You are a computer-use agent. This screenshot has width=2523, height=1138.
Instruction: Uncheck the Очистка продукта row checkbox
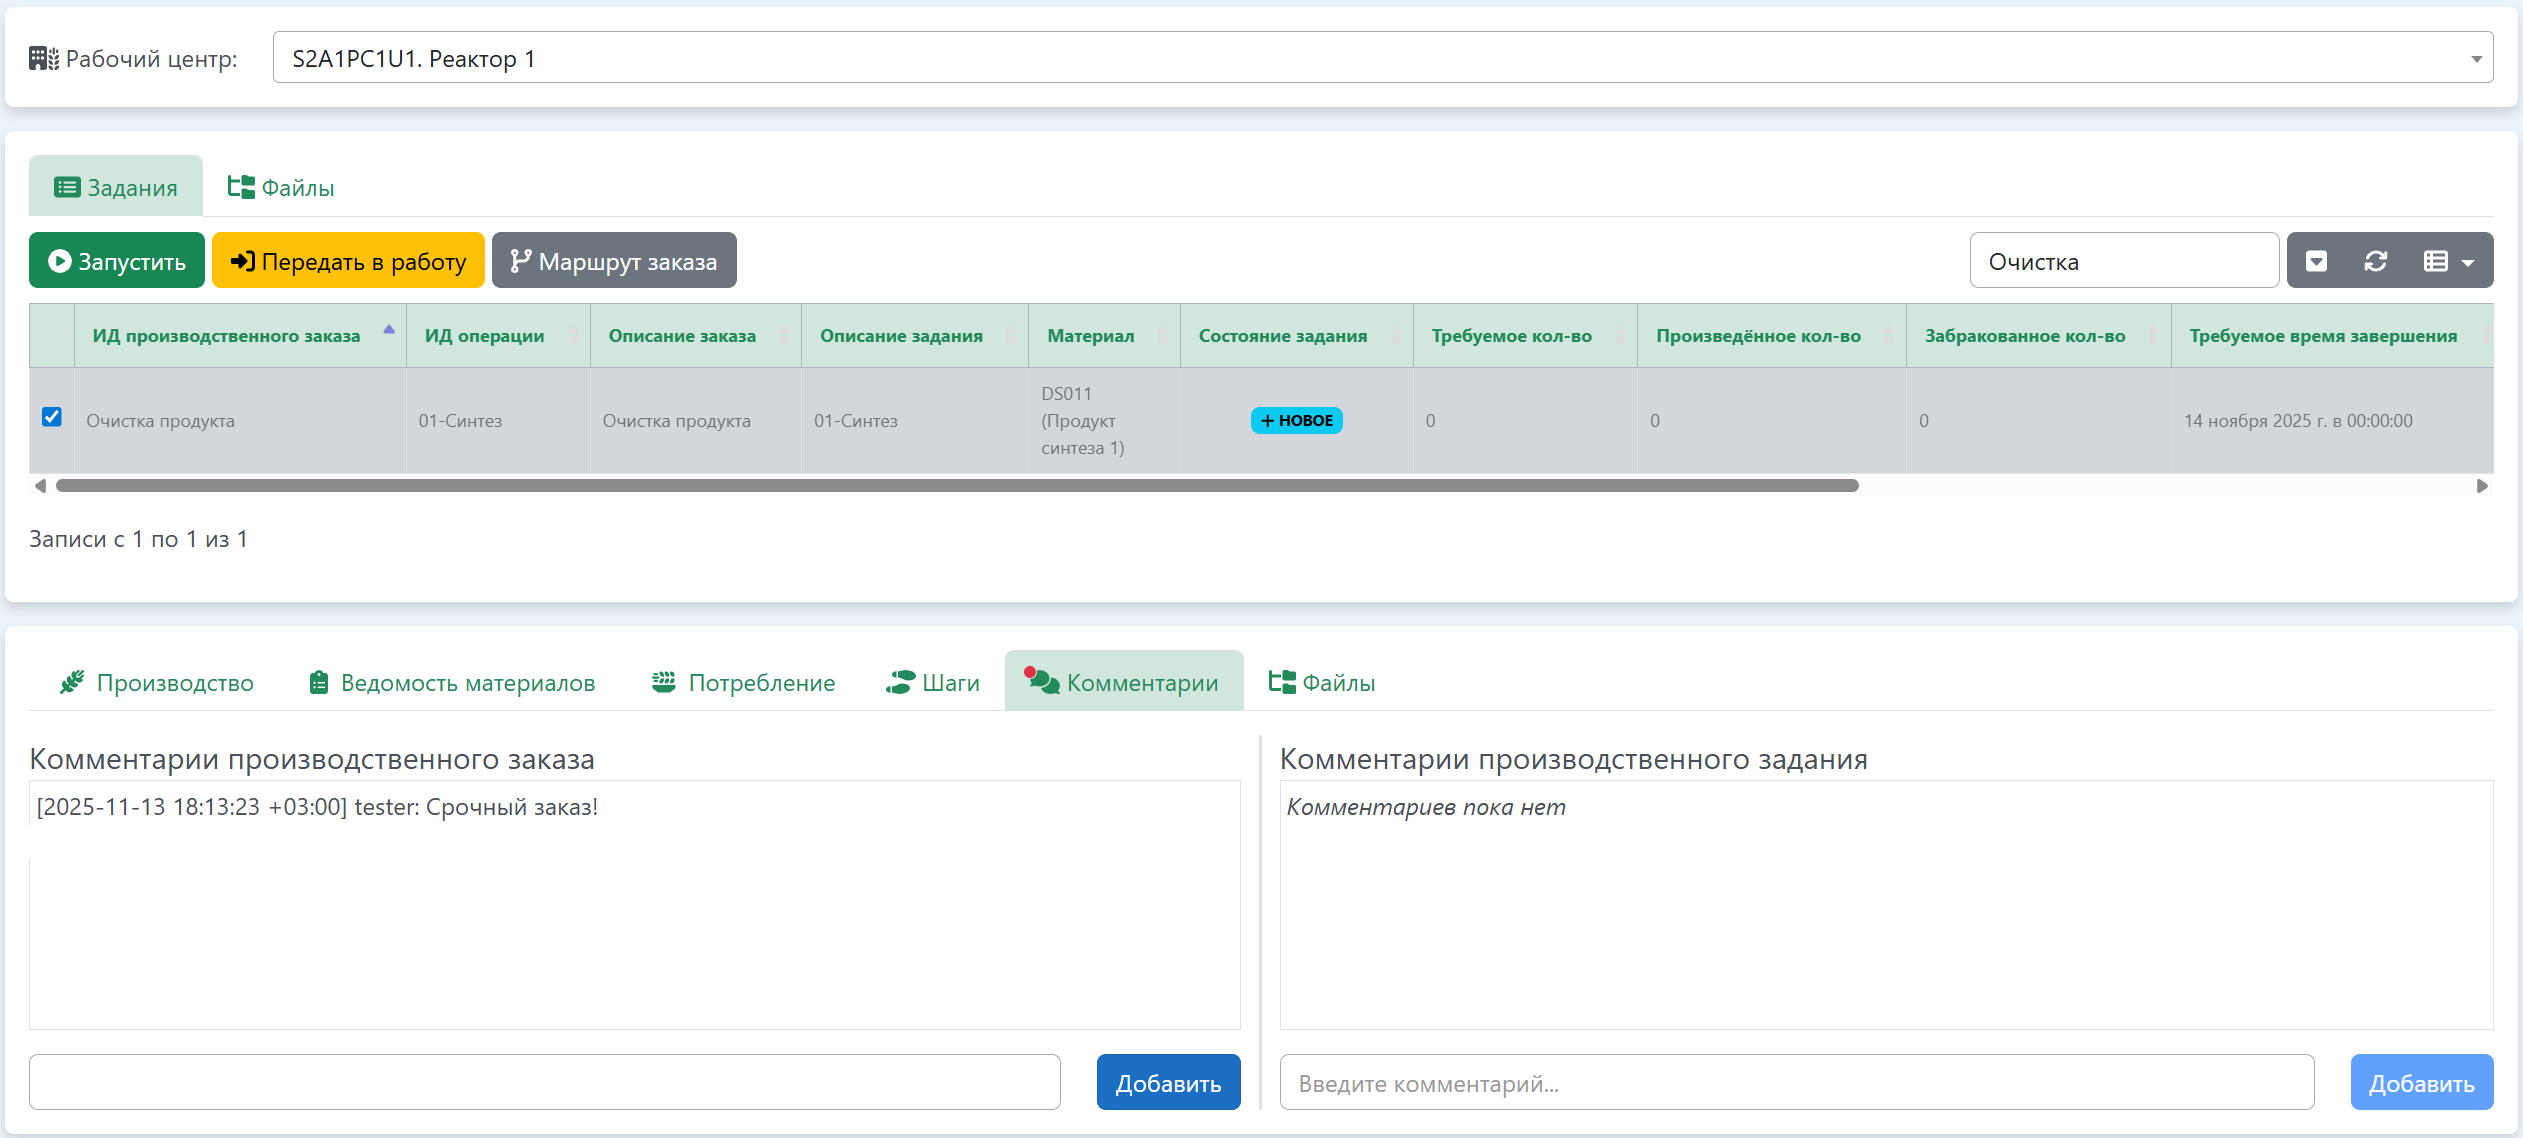pos(52,417)
